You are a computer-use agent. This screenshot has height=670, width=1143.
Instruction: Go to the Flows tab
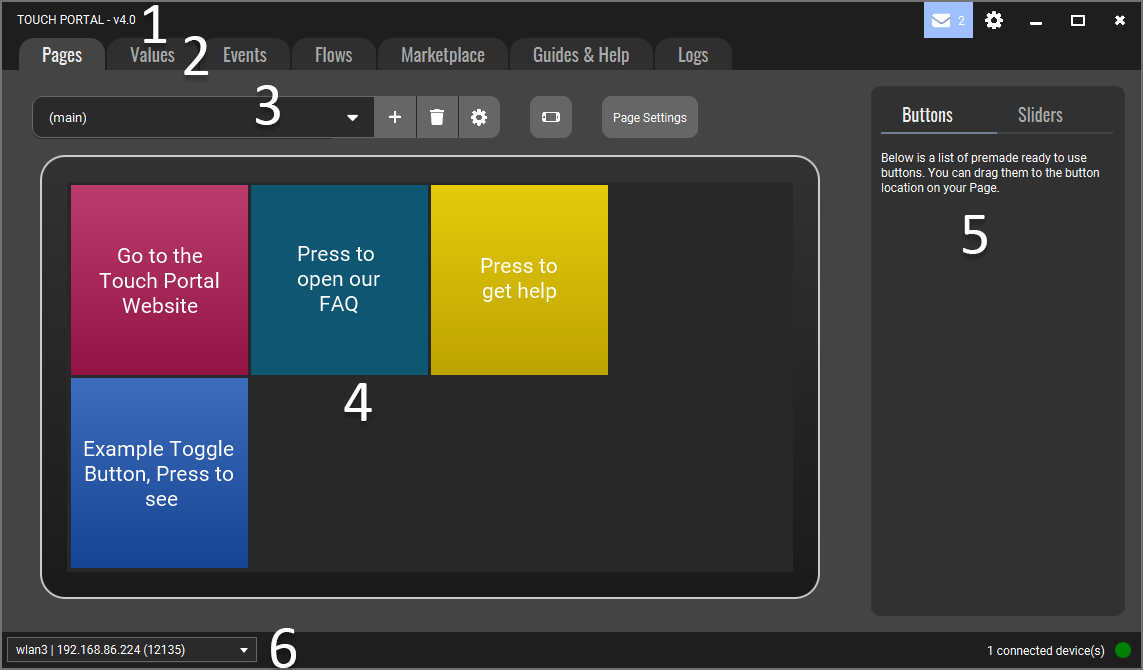point(333,55)
